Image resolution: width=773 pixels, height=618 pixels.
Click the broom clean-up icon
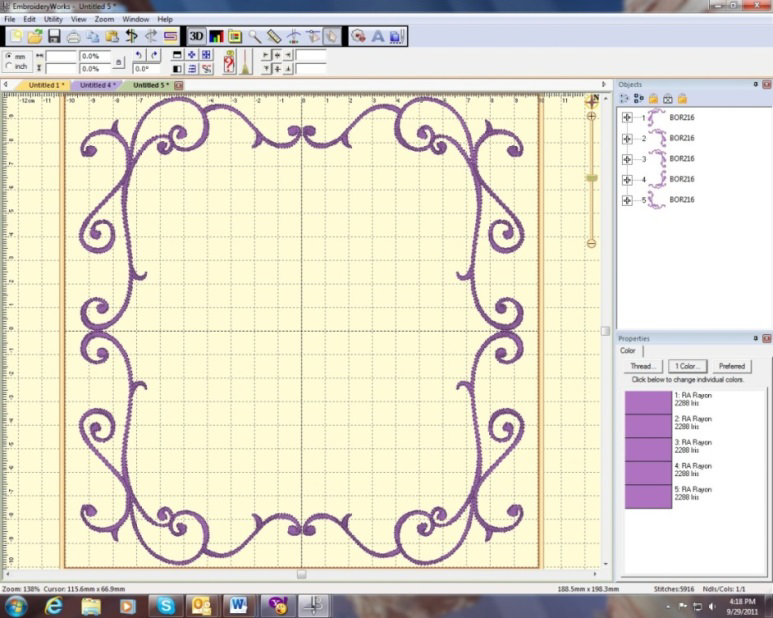point(246,62)
